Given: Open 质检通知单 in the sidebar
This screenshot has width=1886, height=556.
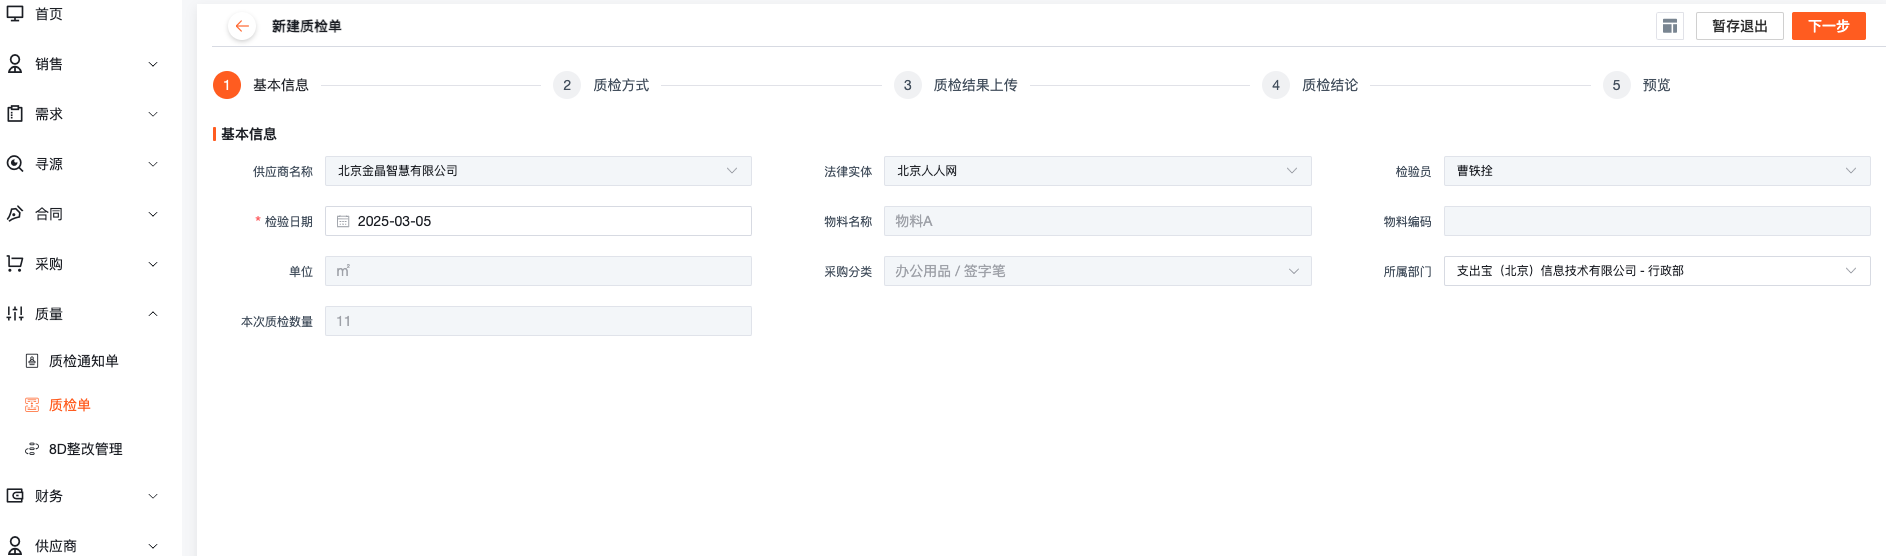Looking at the screenshot, I should pos(83,361).
